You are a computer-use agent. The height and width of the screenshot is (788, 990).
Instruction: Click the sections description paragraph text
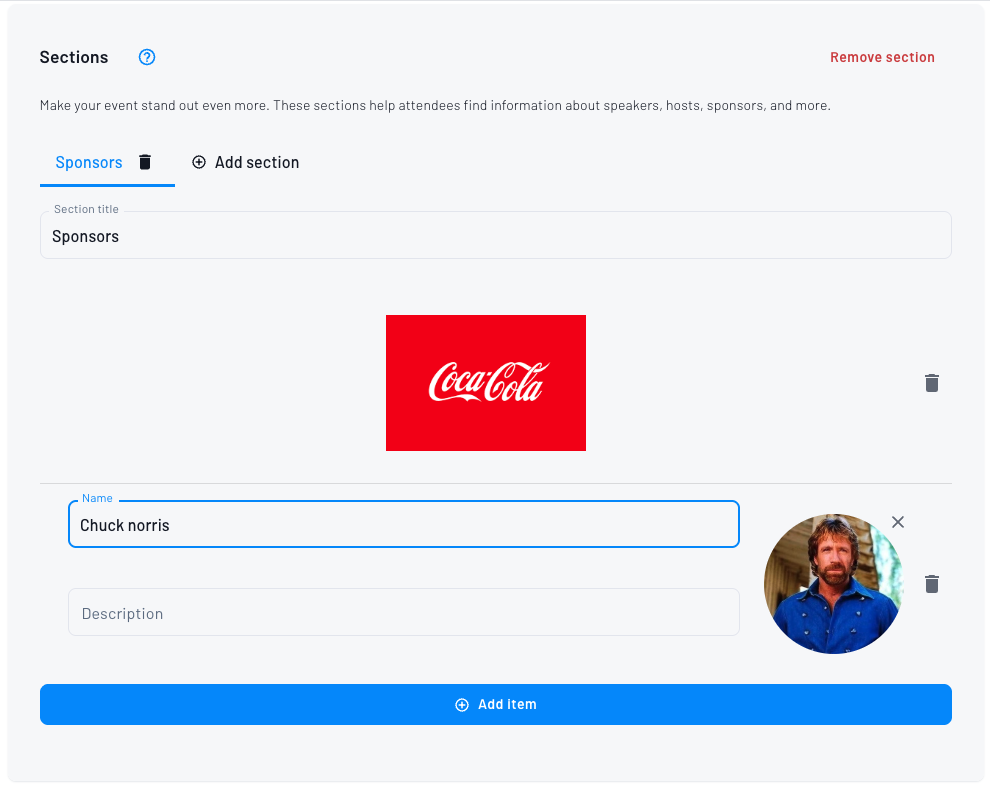pyautogui.click(x=435, y=105)
